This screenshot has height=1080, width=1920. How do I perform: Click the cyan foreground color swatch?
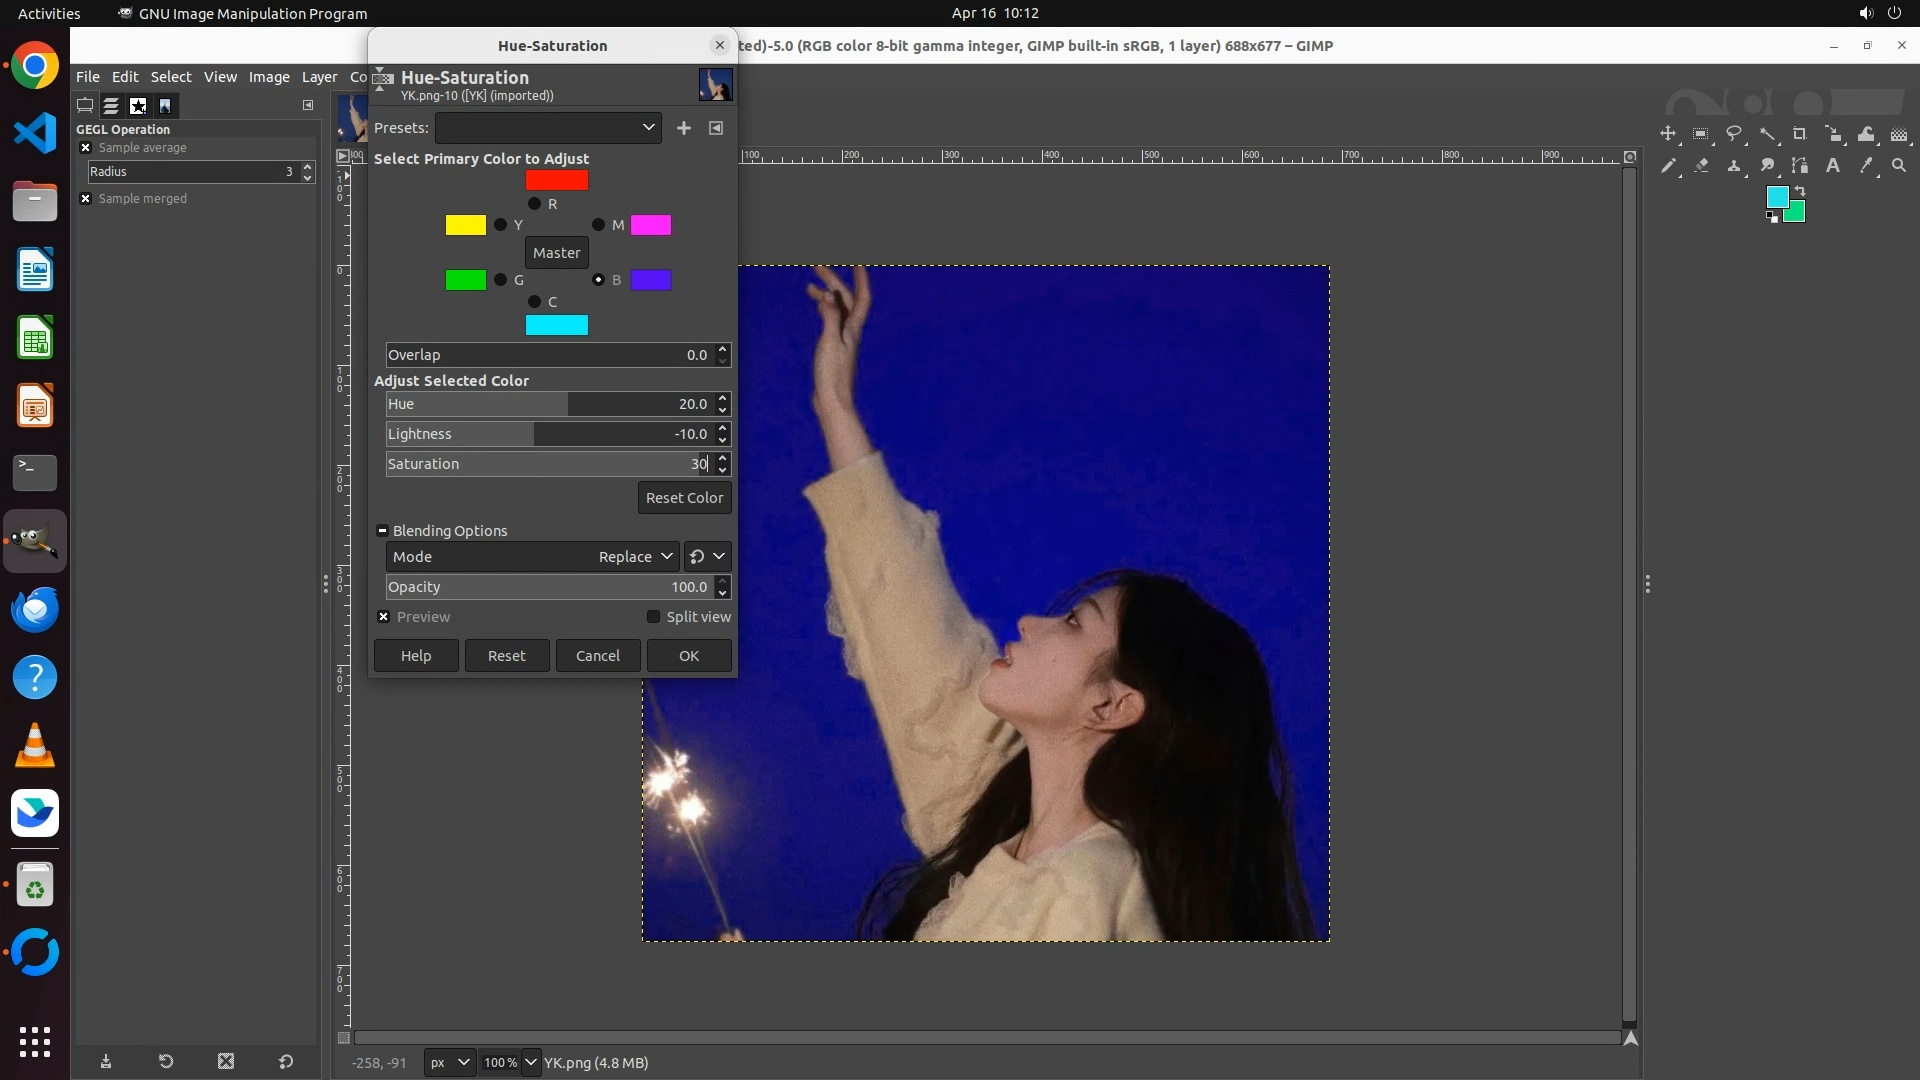click(x=1777, y=197)
